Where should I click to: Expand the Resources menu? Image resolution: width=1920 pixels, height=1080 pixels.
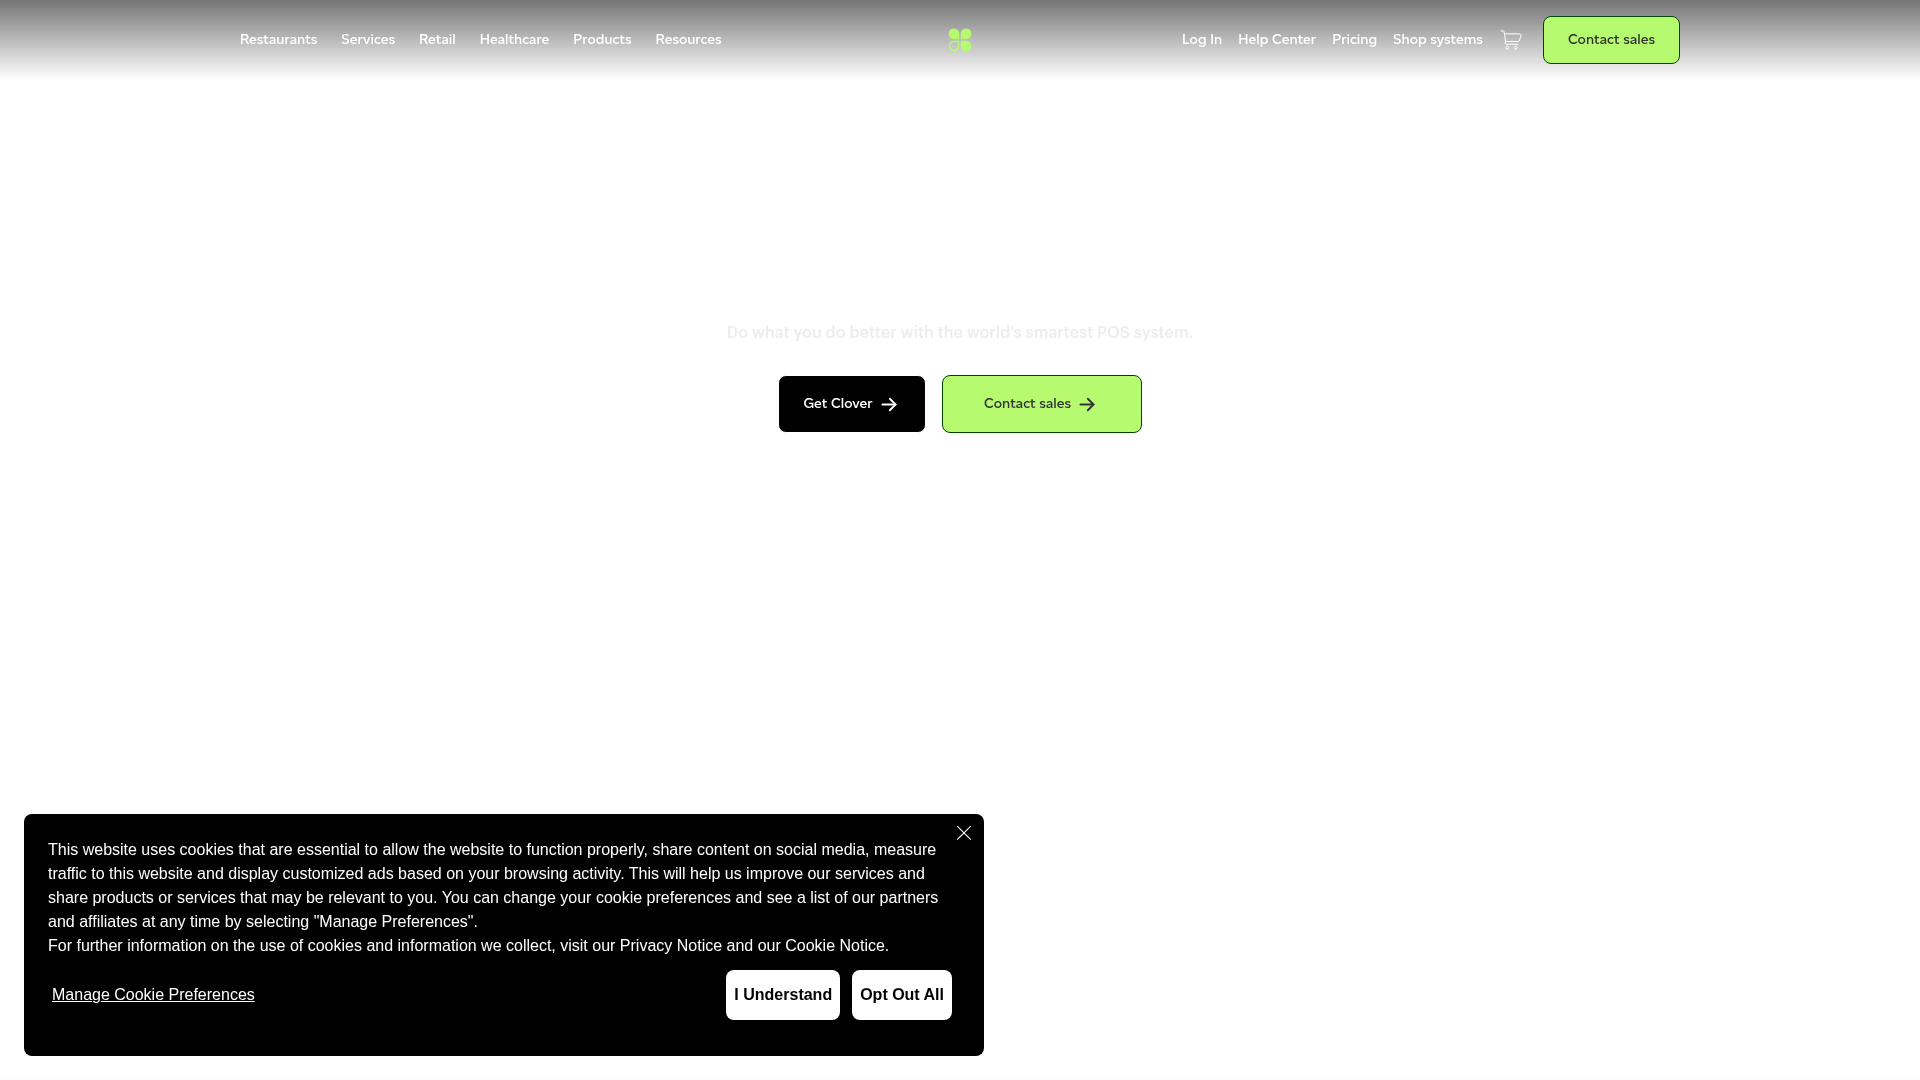tap(688, 40)
